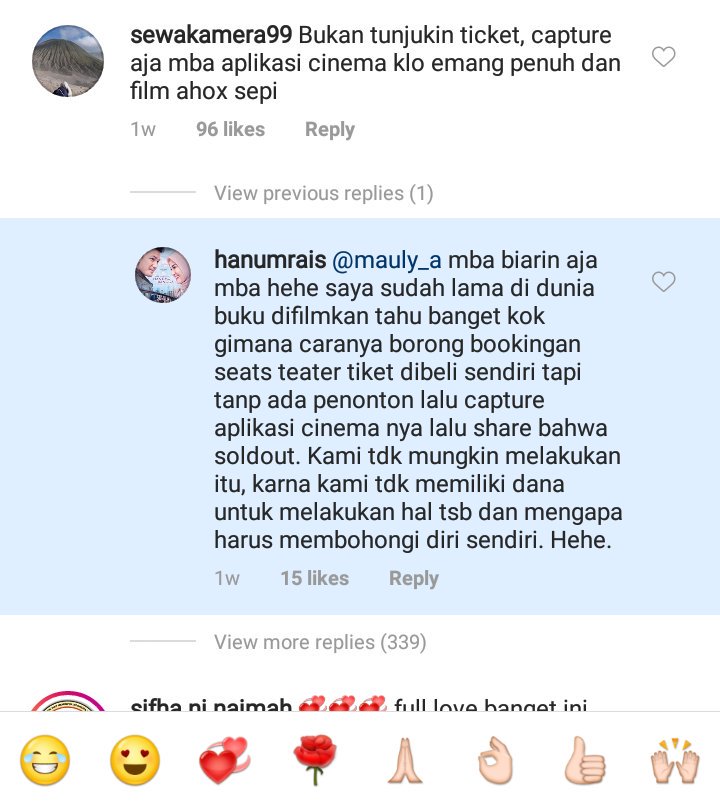Insert the revolving hearts emoji
The width and height of the screenshot is (720, 804).
[225, 760]
